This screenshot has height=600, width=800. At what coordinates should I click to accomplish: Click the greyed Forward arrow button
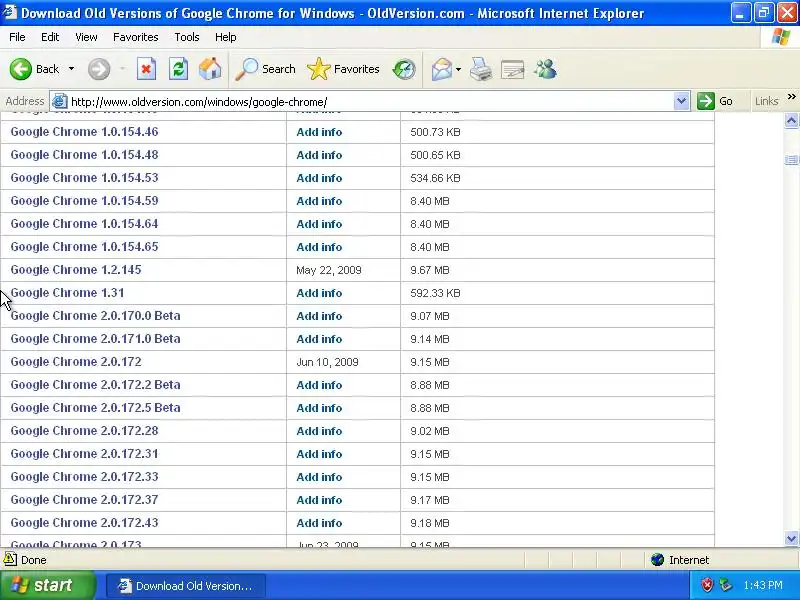(x=99, y=69)
